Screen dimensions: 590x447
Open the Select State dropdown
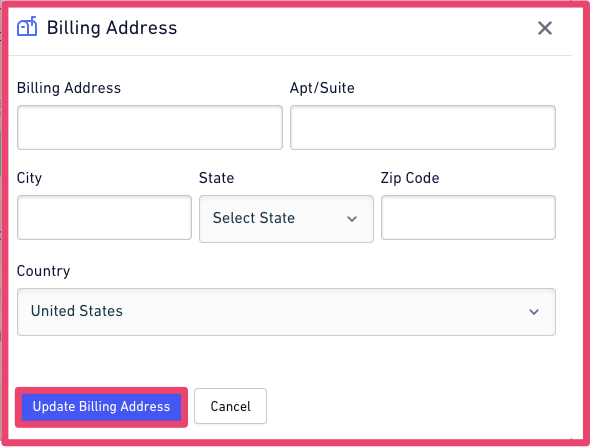(x=286, y=219)
